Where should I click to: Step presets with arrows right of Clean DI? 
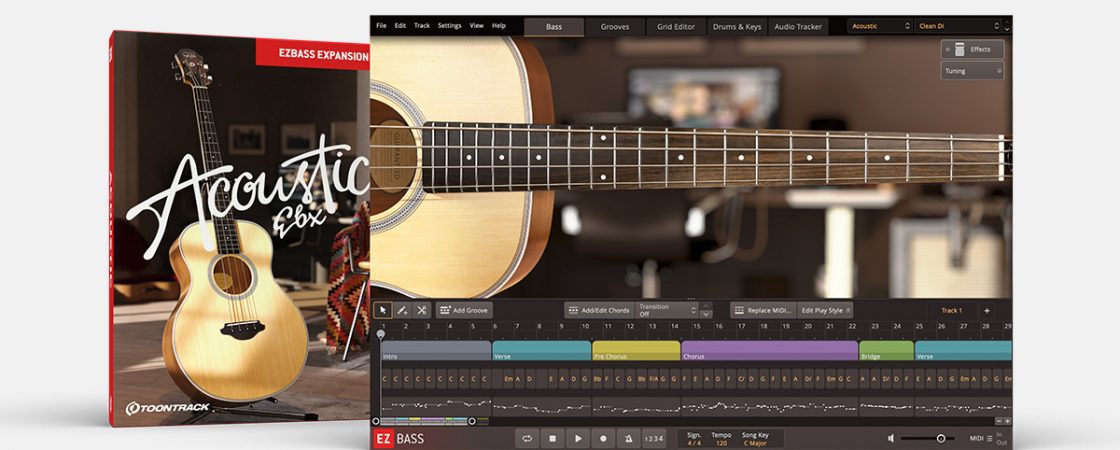1006,26
